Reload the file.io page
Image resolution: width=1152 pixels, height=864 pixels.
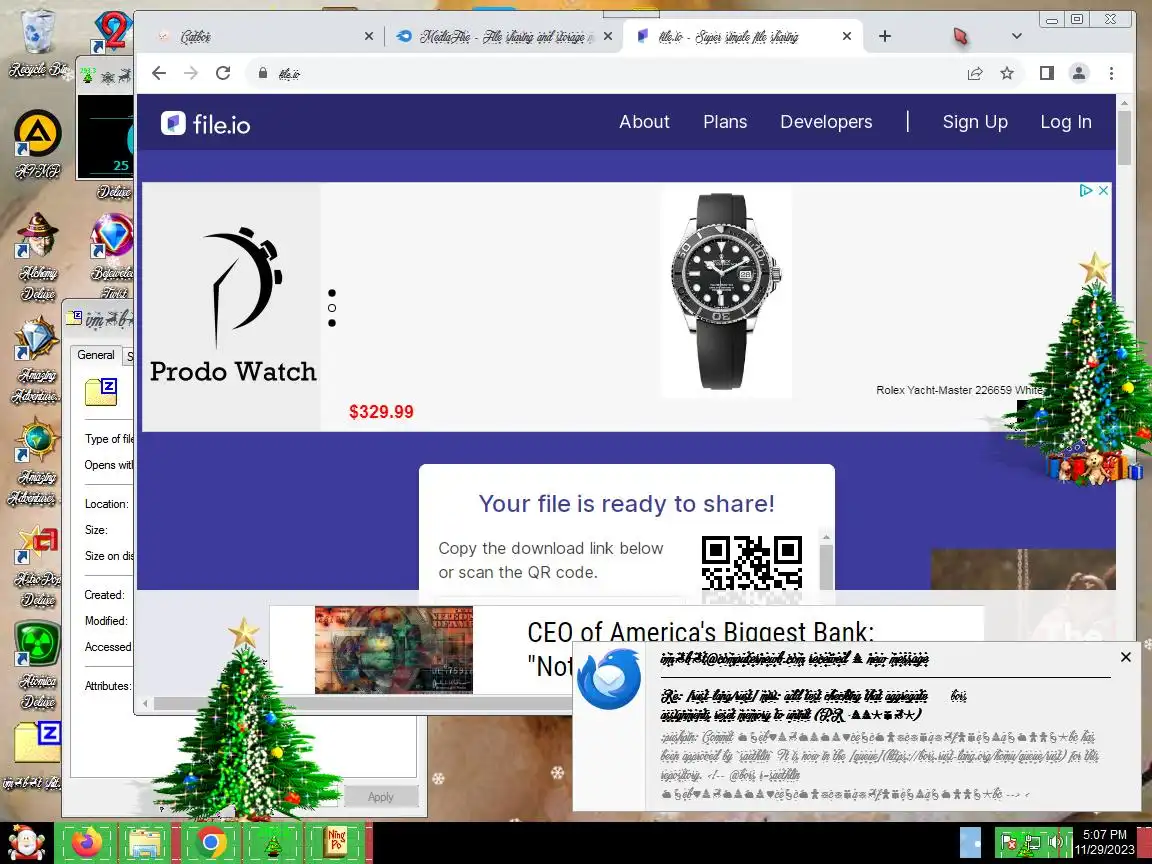(x=223, y=73)
